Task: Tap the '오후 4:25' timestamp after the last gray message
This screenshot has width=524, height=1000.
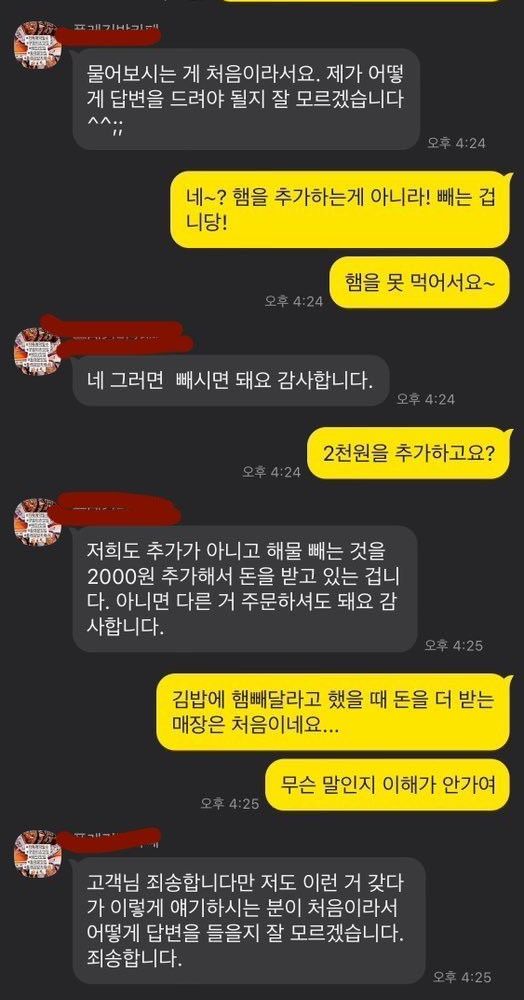Action: pos(462,976)
